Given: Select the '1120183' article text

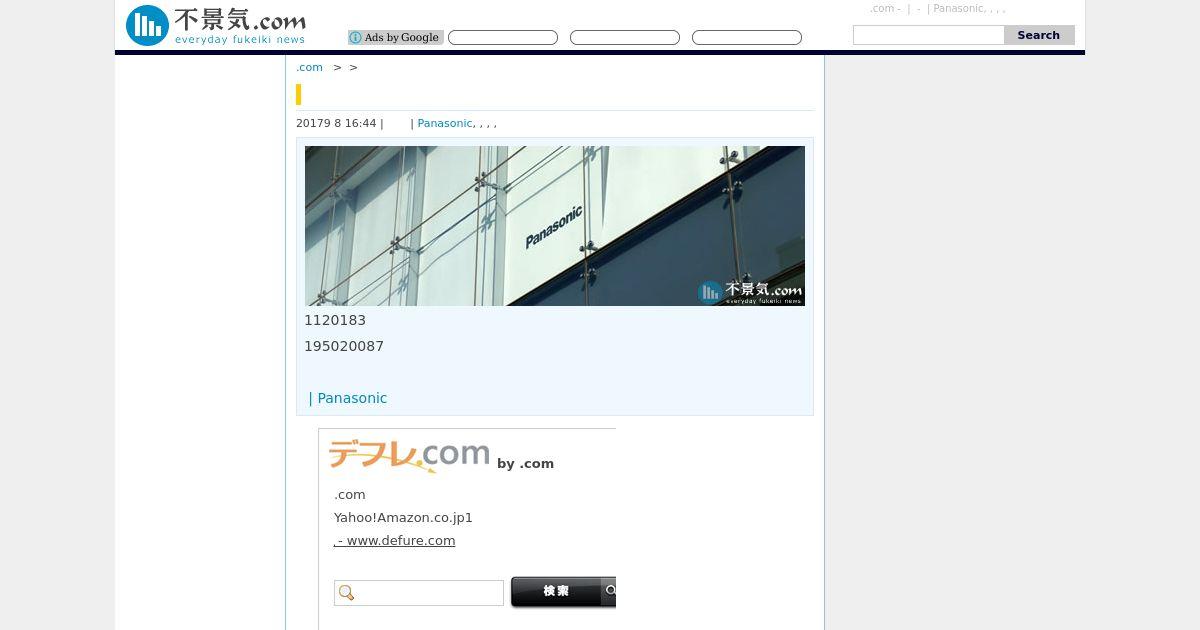Looking at the screenshot, I should (x=335, y=320).
